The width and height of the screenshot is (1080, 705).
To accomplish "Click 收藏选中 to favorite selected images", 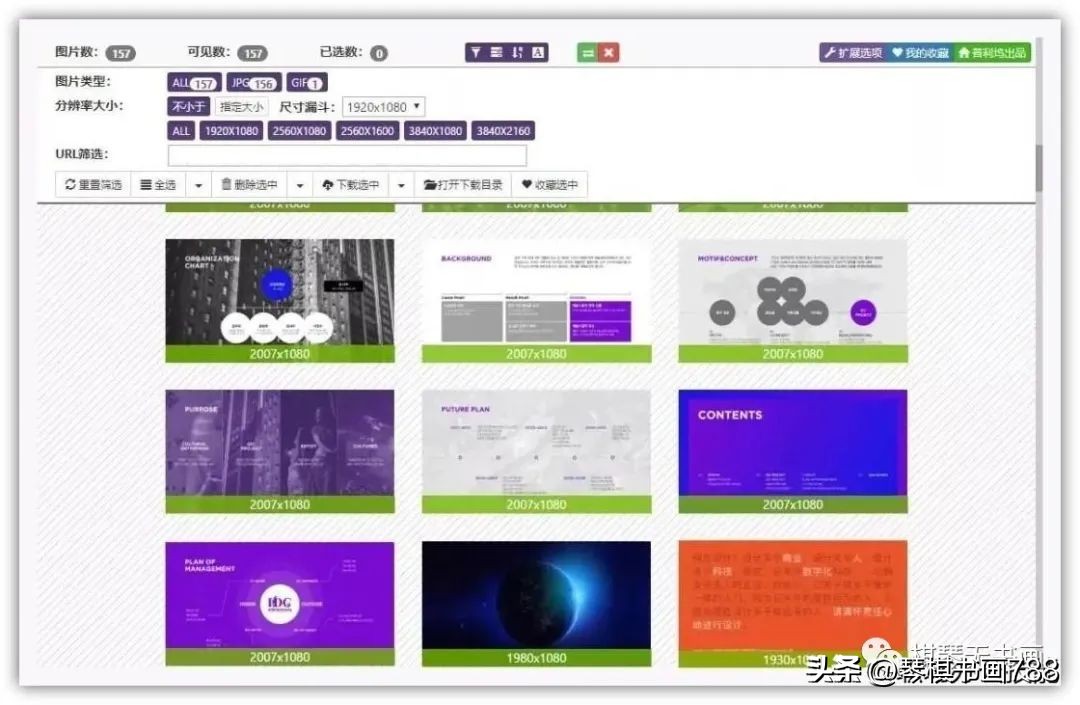I will pyautogui.click(x=548, y=186).
